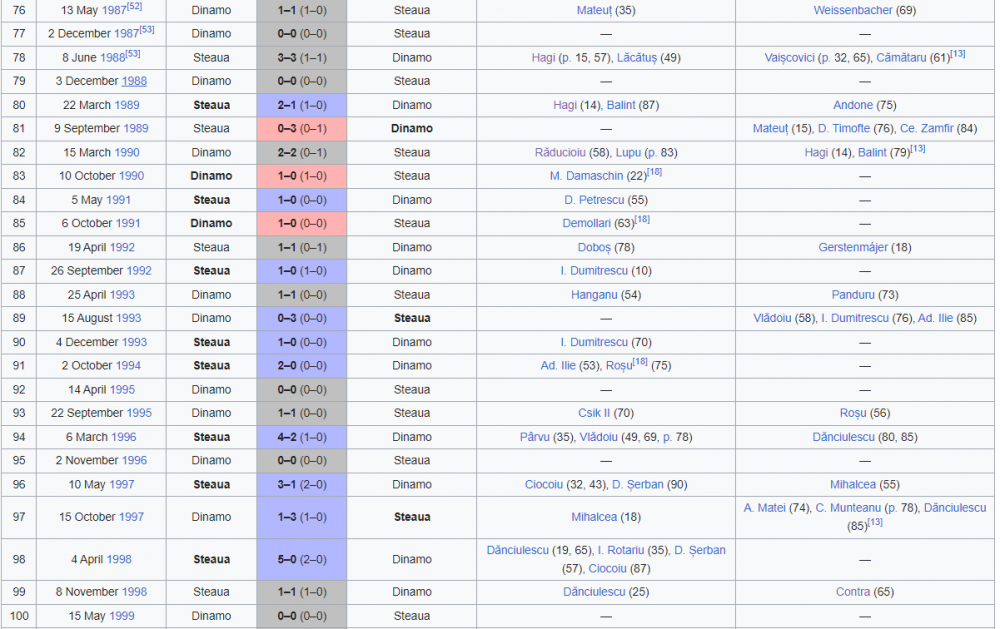Image resolution: width=1000 pixels, height=629 pixels.
Task: Select the date 4 April 1998
Action: click(x=101, y=559)
